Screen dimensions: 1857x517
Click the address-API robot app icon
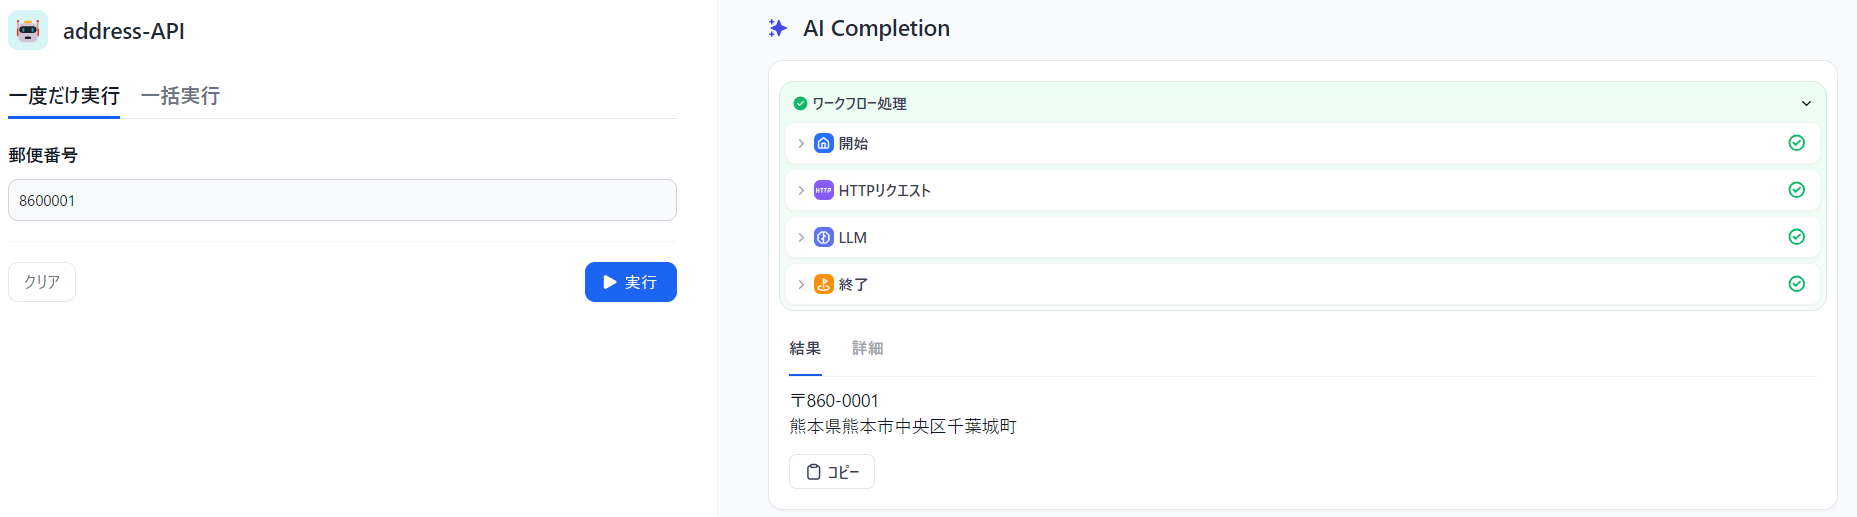click(28, 30)
